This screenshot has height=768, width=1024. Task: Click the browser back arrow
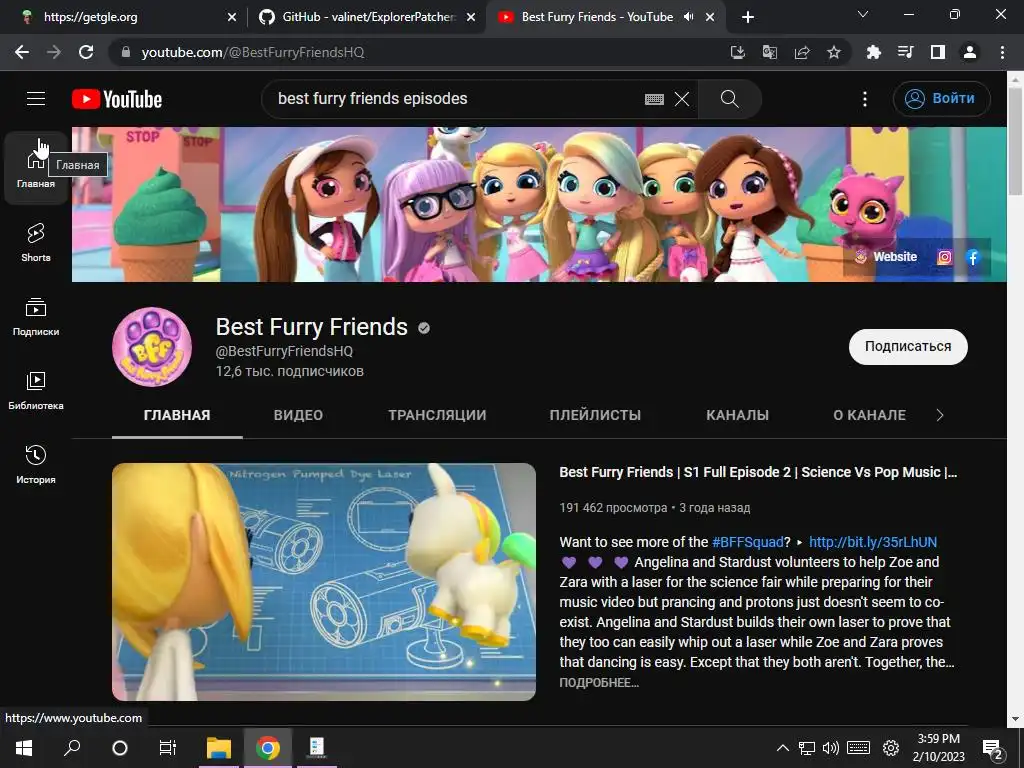click(22, 52)
